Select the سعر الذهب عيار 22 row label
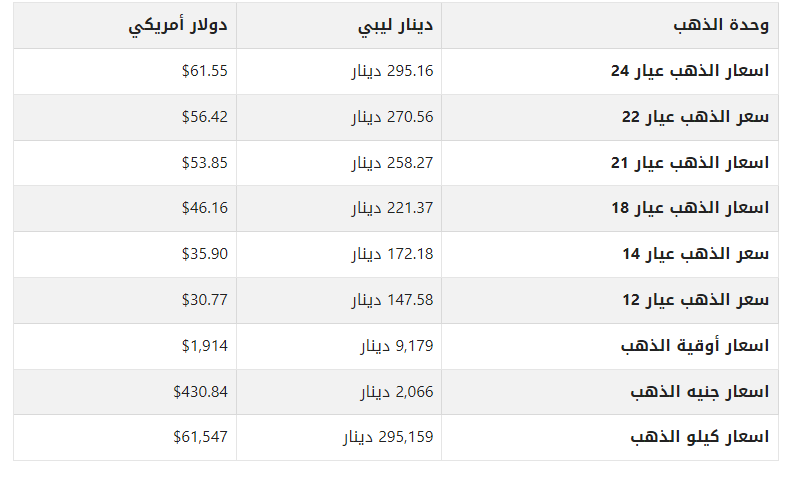 (x=695, y=117)
